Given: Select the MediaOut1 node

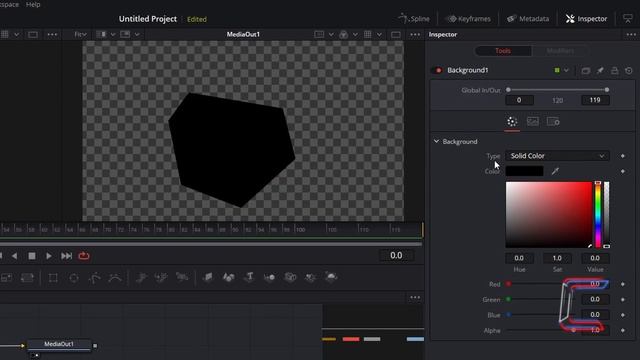Looking at the screenshot, I should [59, 344].
